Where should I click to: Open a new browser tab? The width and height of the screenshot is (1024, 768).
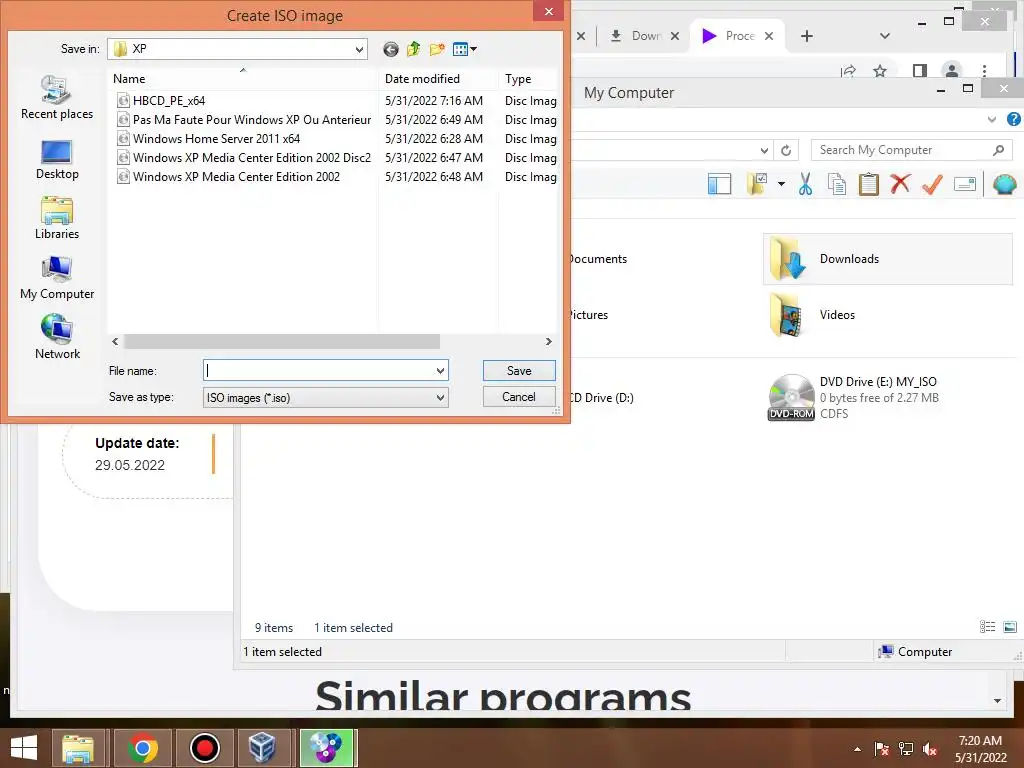[x=807, y=36]
